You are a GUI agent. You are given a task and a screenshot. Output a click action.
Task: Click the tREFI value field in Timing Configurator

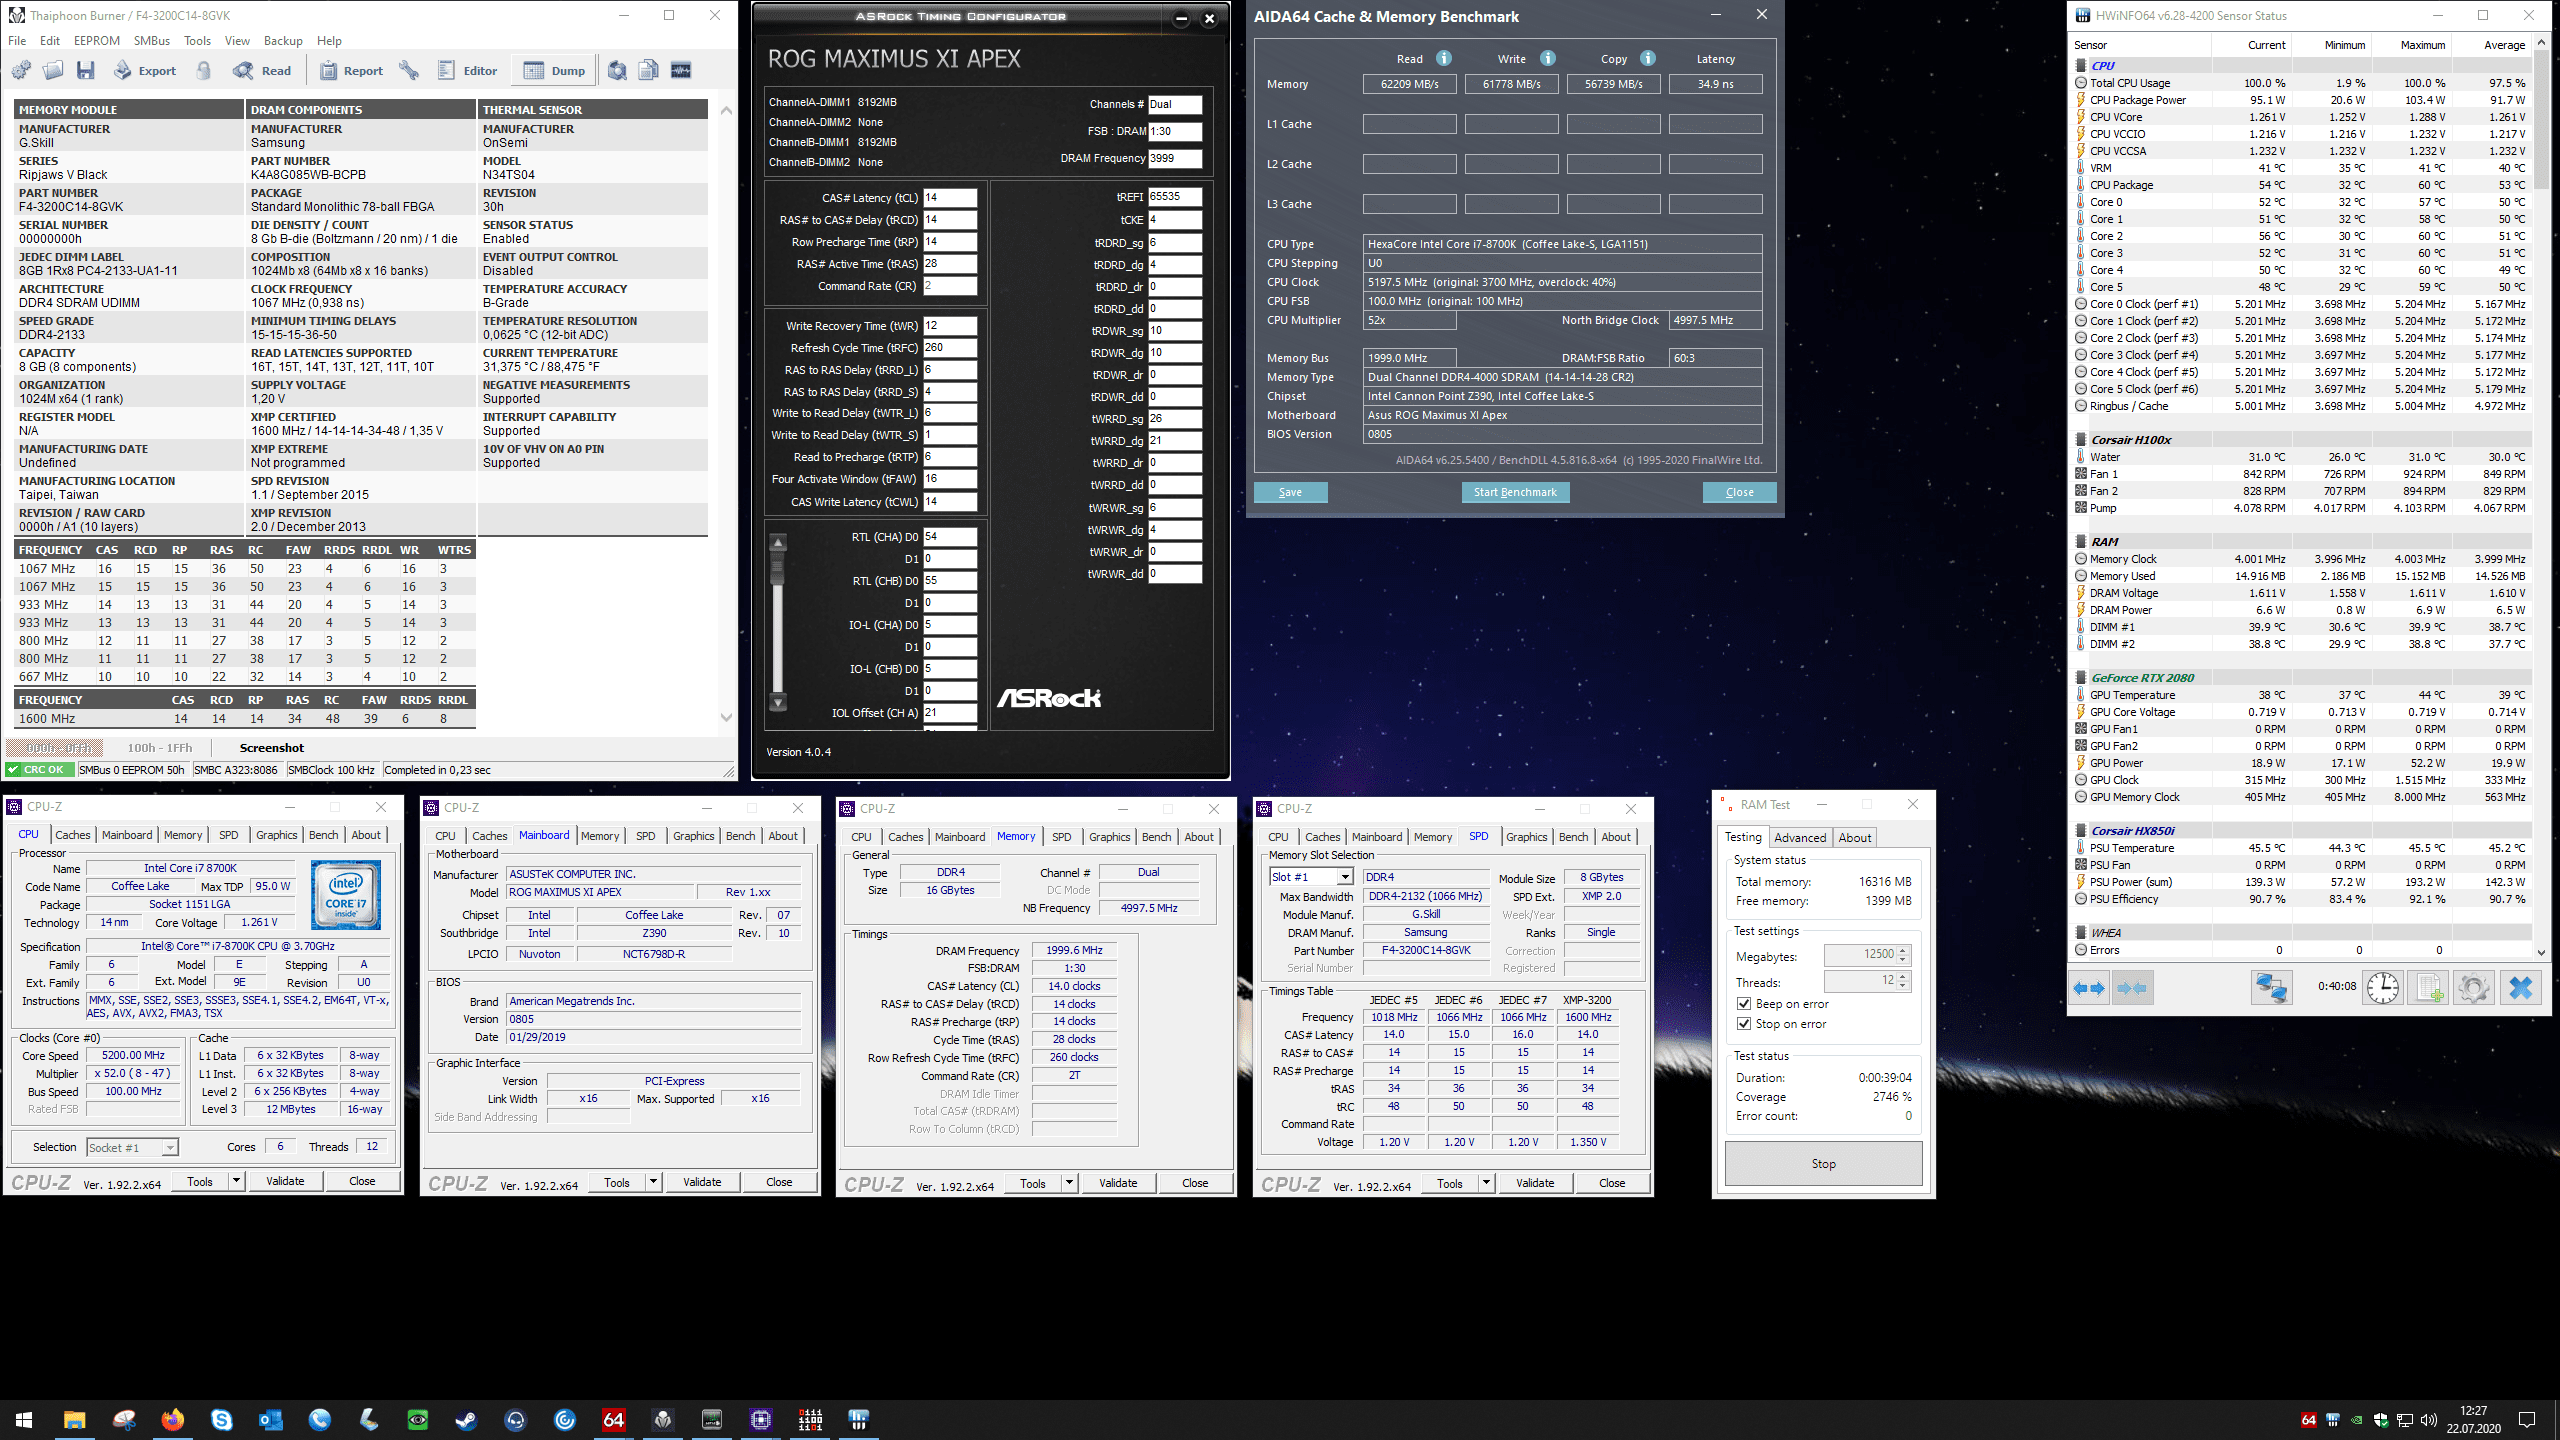[1174, 197]
